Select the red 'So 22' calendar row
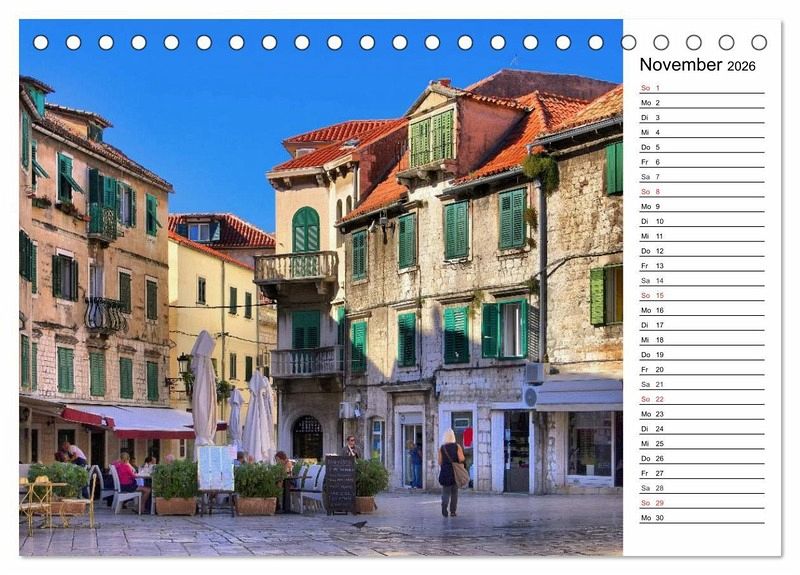Image resolution: width=800 pixels, height=575 pixels. pos(702,398)
